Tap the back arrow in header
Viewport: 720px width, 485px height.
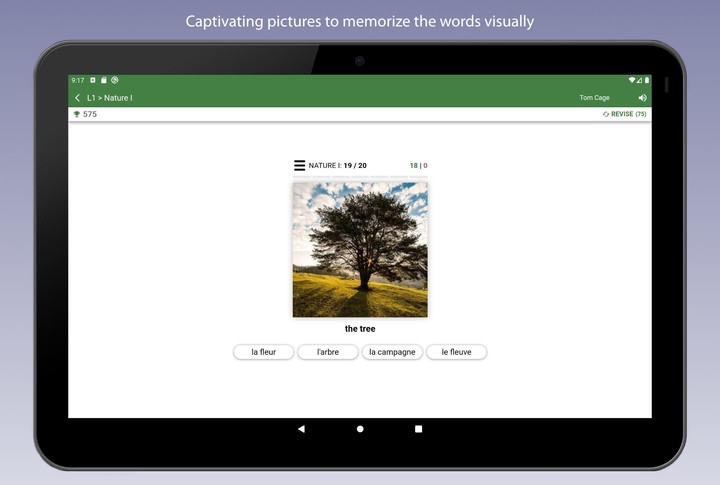pos(78,98)
